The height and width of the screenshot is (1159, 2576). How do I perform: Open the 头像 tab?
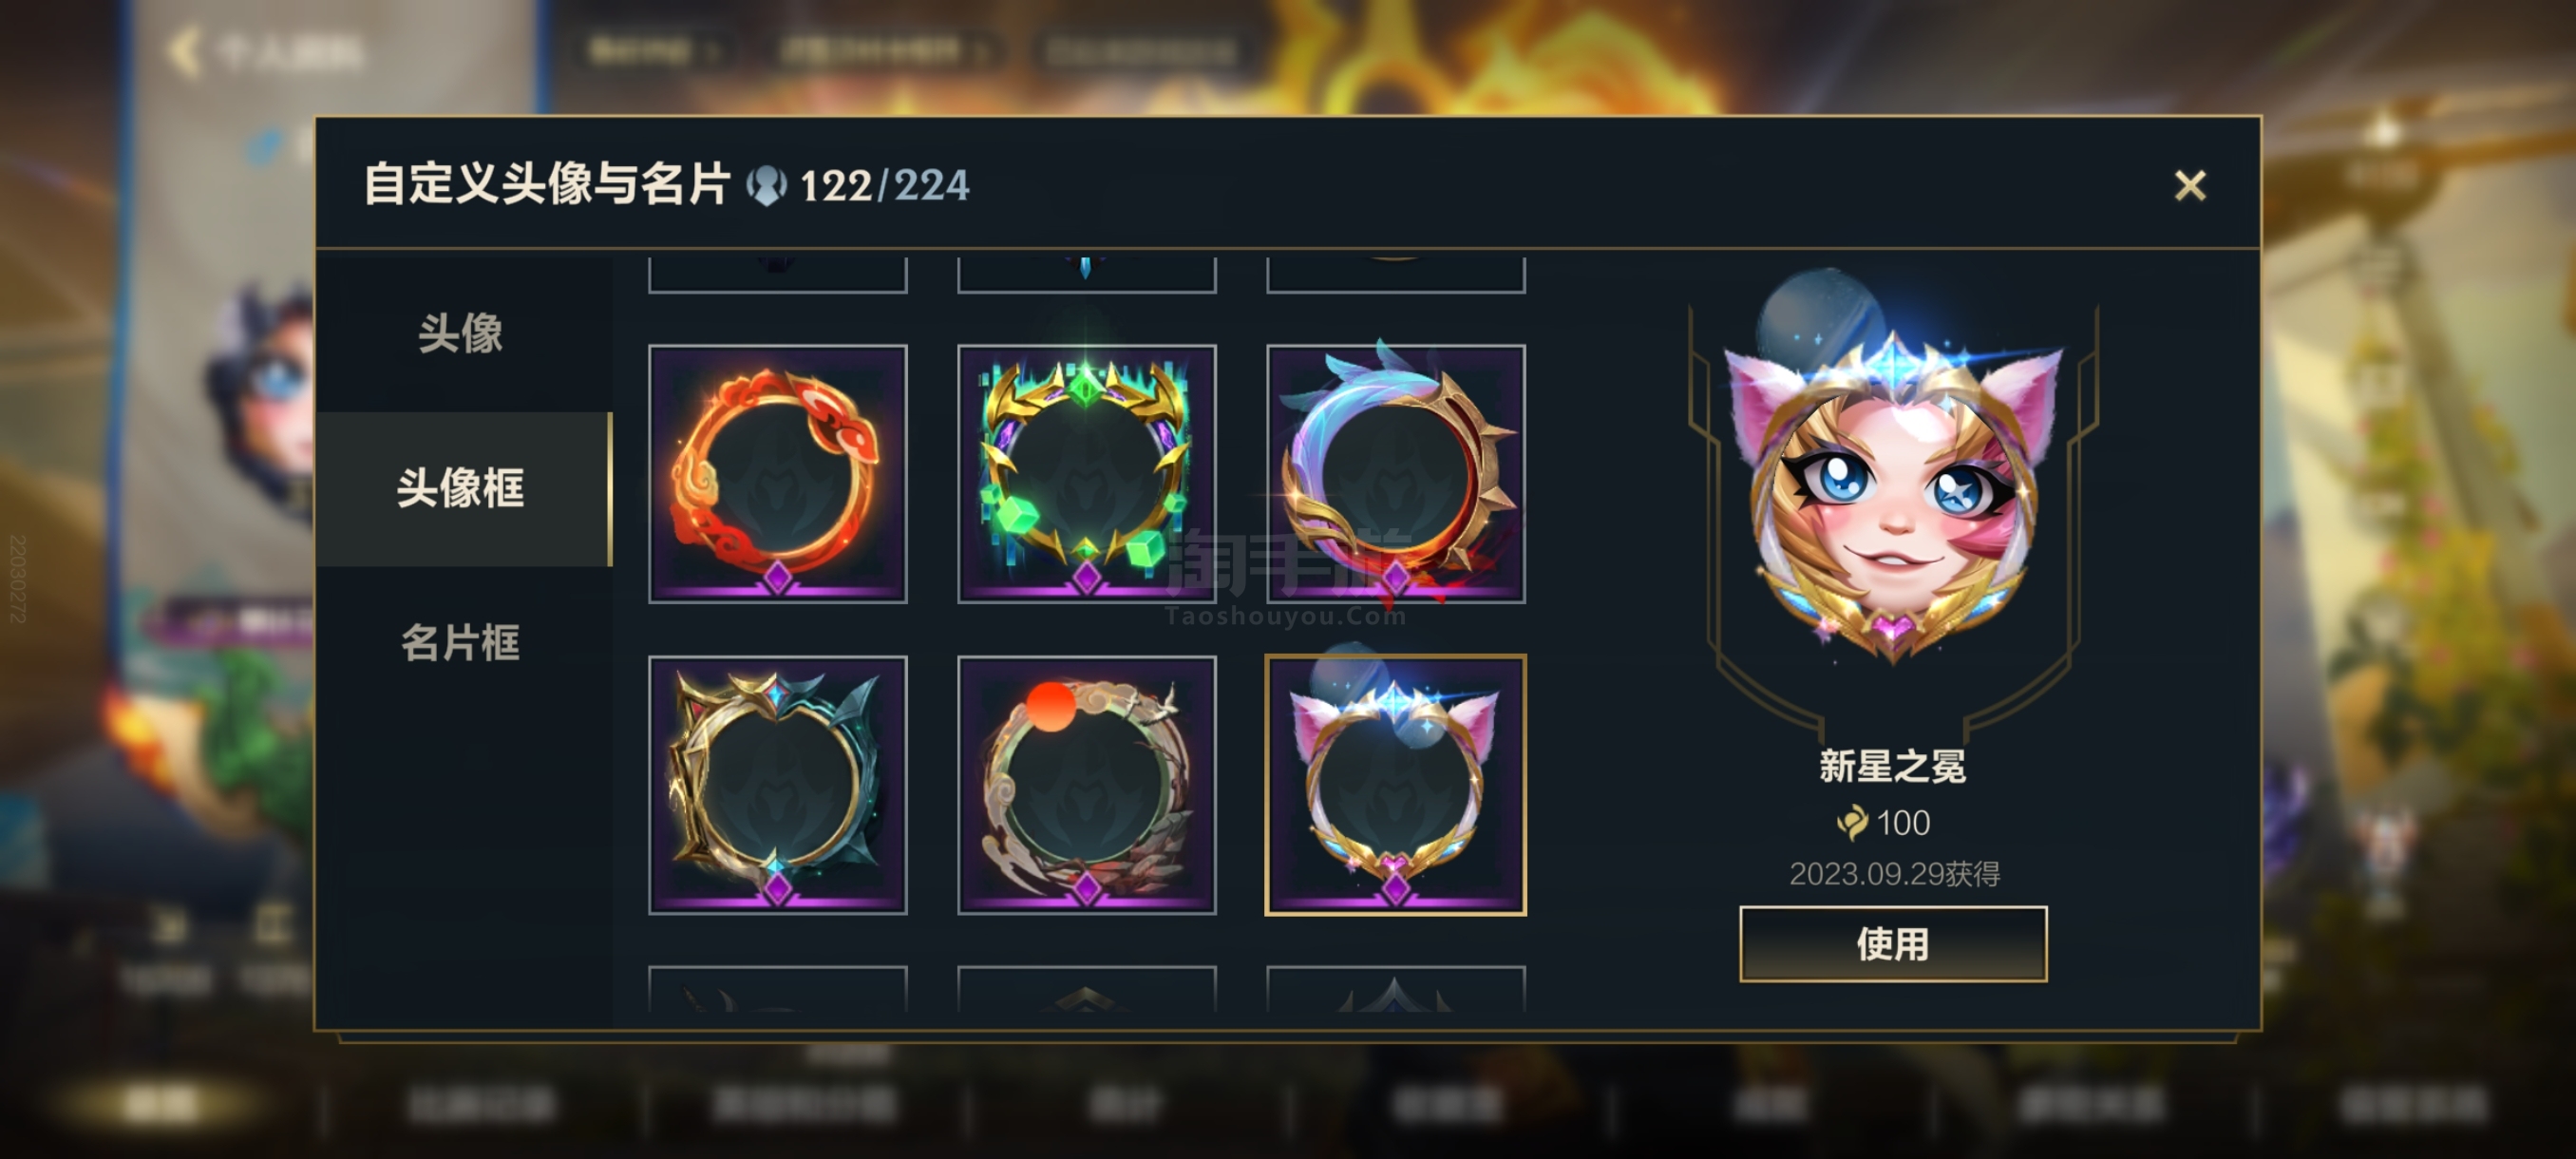coord(461,334)
